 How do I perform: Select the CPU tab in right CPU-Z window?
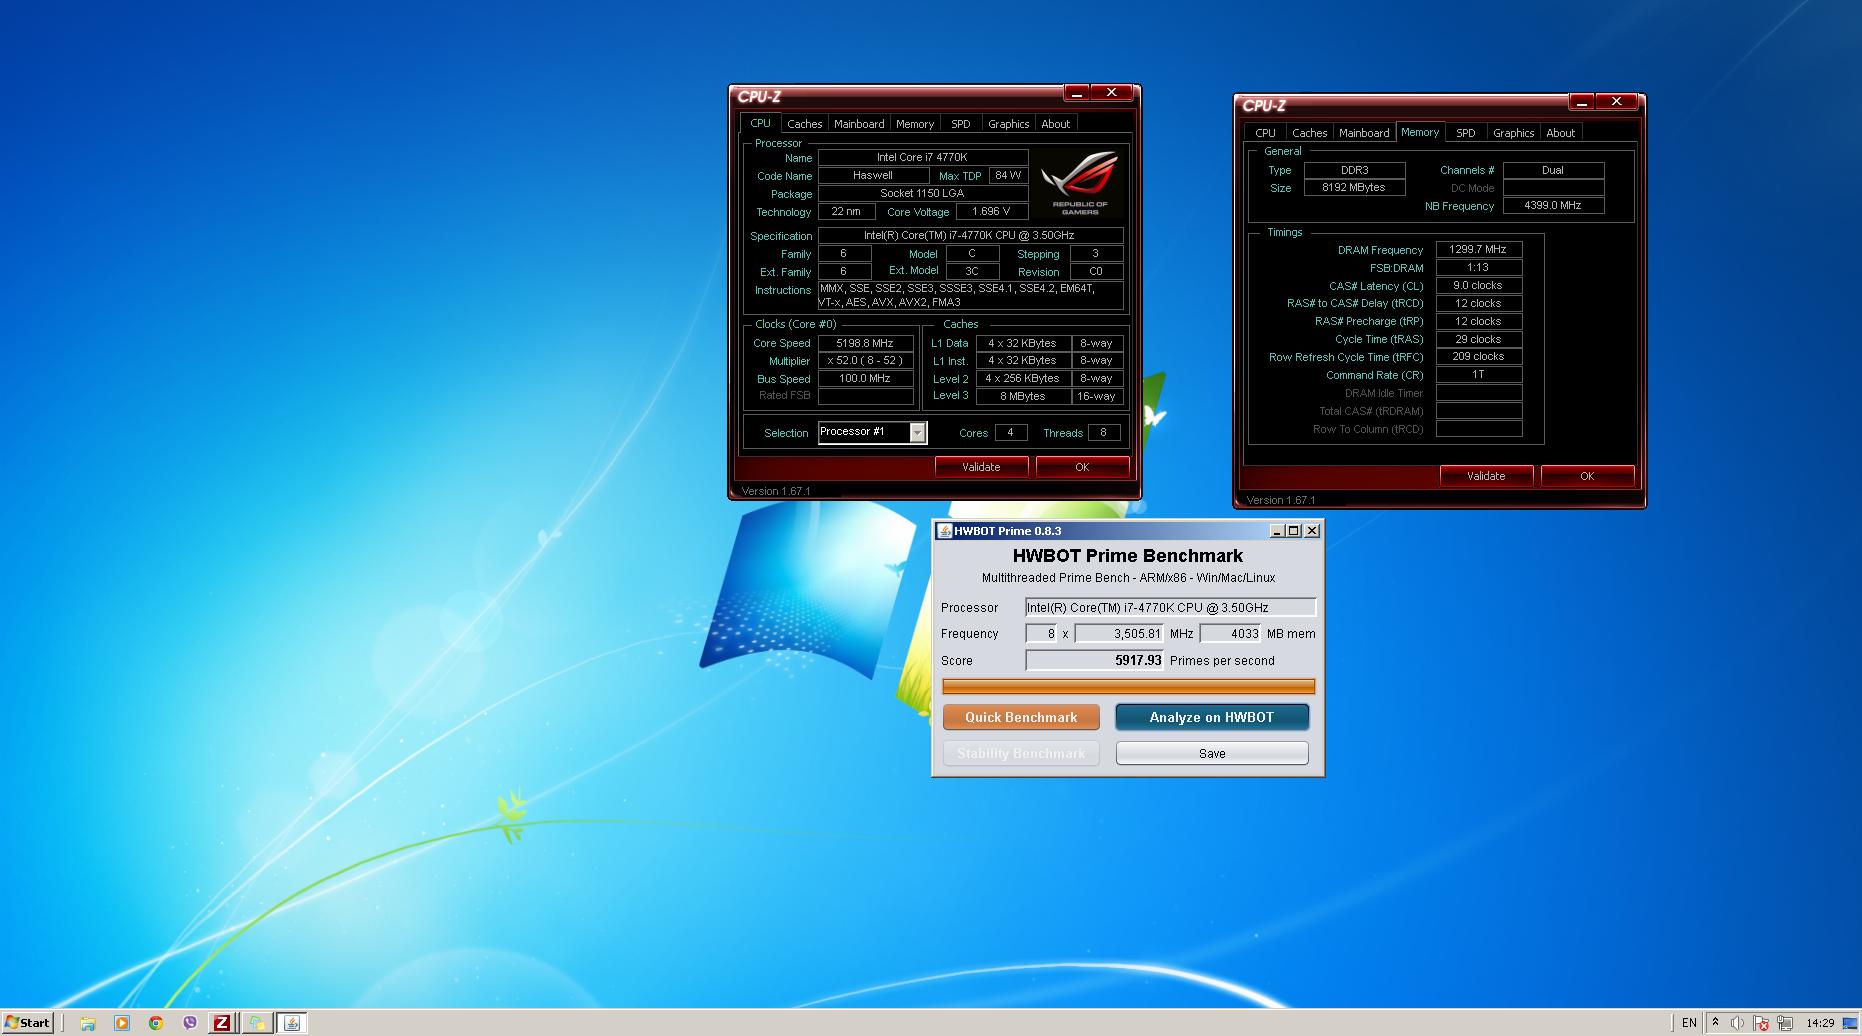(1265, 133)
